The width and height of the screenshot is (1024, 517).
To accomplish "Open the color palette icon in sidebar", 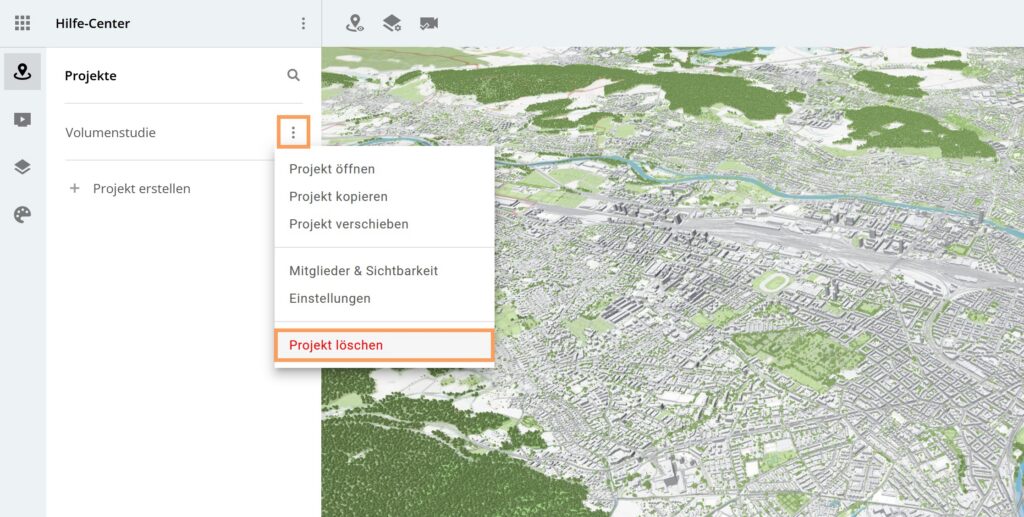I will (22, 215).
